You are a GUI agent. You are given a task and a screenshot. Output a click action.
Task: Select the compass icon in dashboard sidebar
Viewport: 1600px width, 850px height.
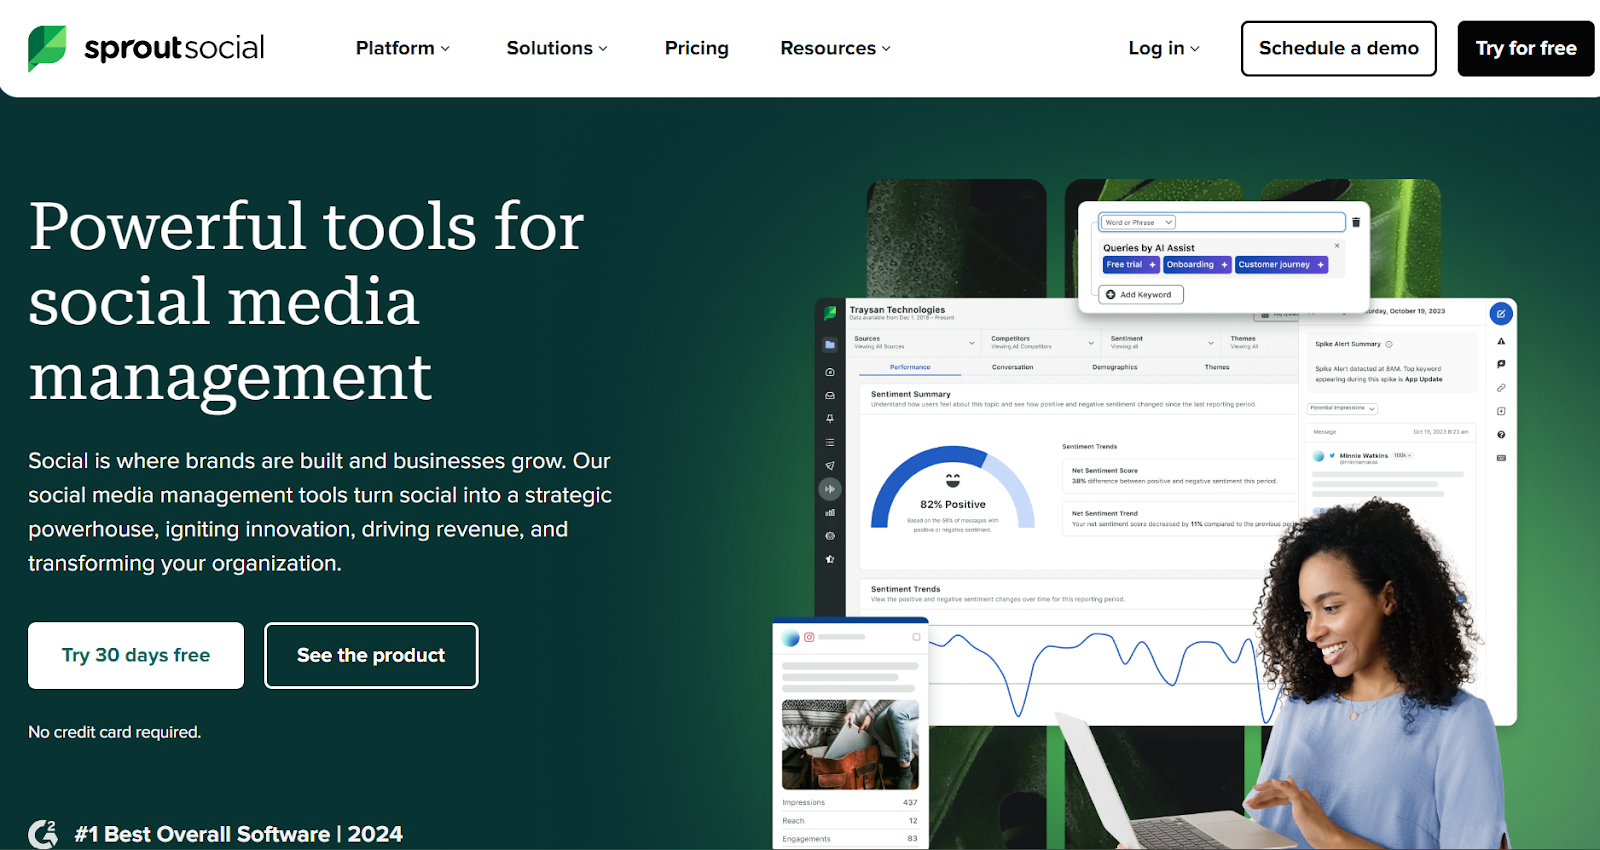tap(830, 372)
